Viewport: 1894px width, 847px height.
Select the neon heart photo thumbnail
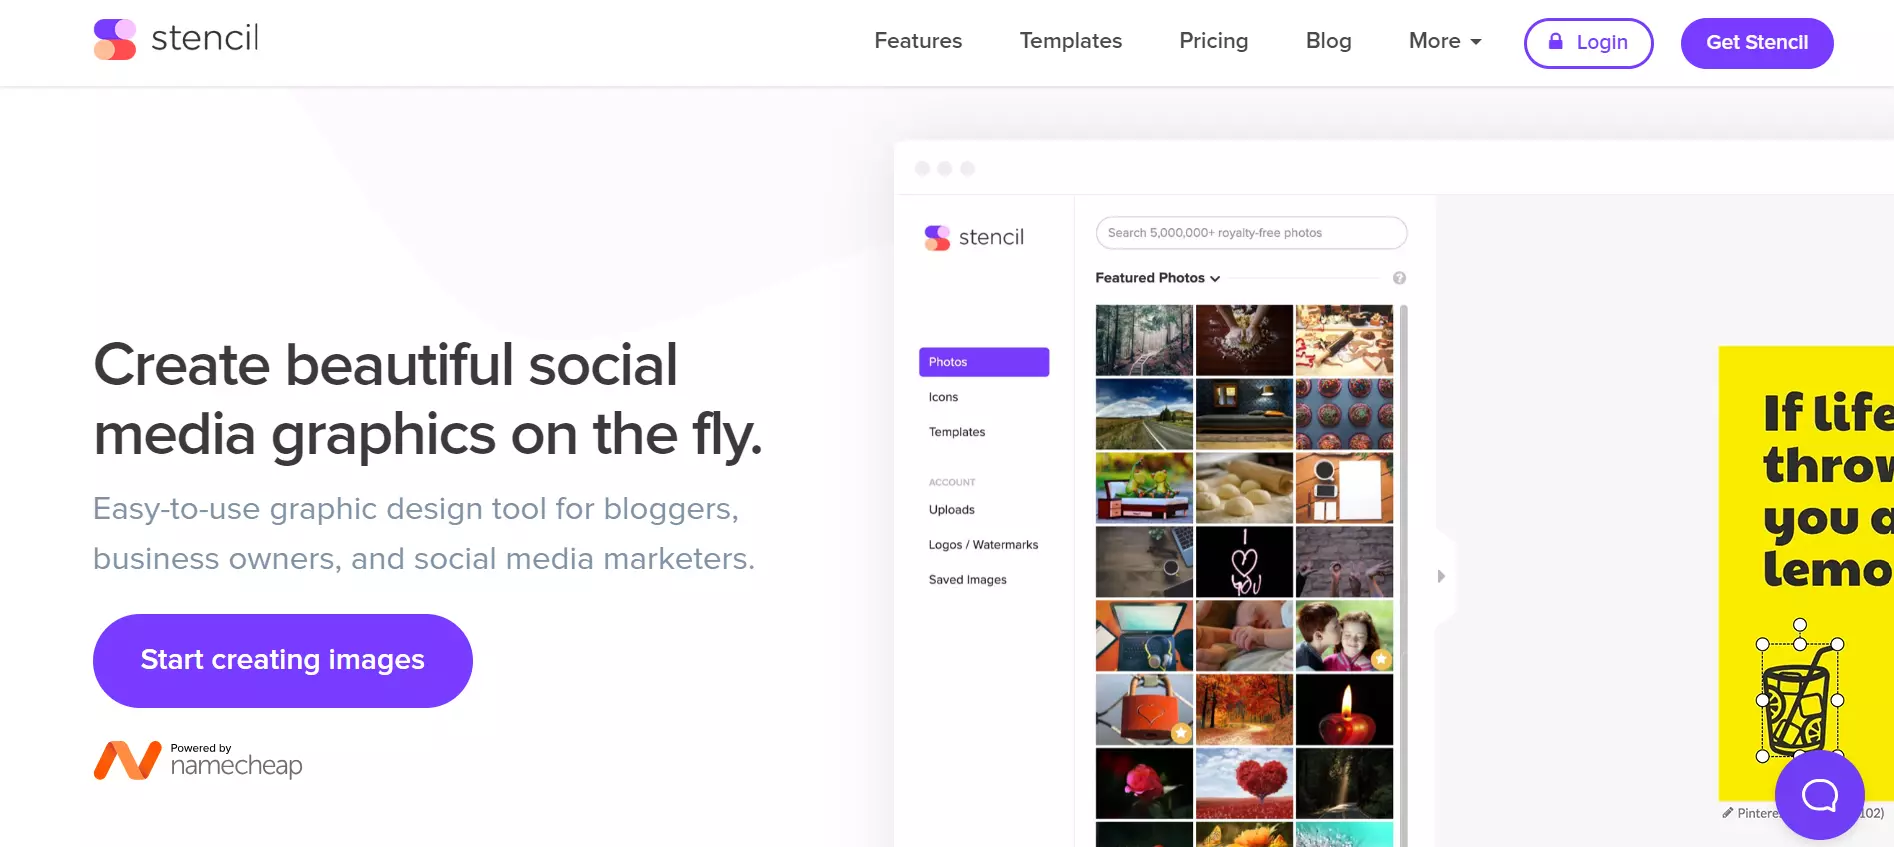1244,563
